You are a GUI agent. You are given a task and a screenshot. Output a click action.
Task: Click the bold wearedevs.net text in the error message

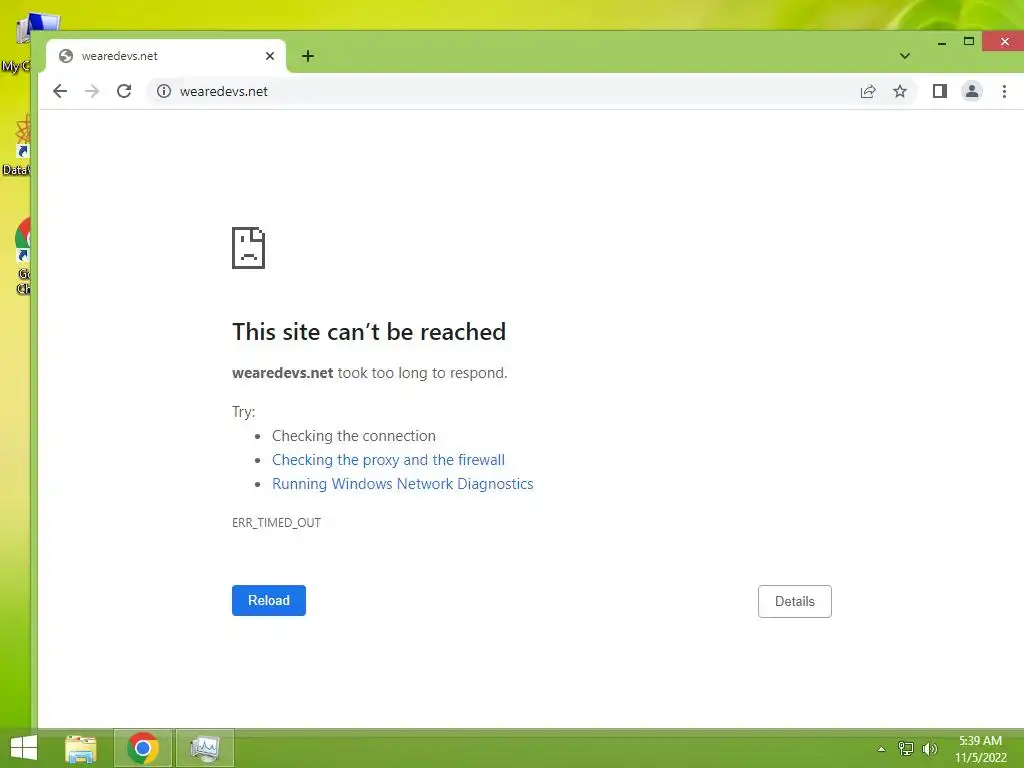pos(283,373)
